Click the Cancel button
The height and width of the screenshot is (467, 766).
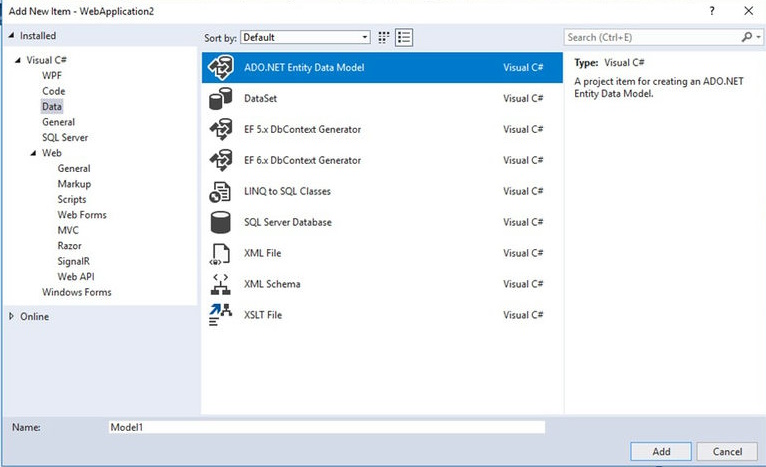point(727,451)
